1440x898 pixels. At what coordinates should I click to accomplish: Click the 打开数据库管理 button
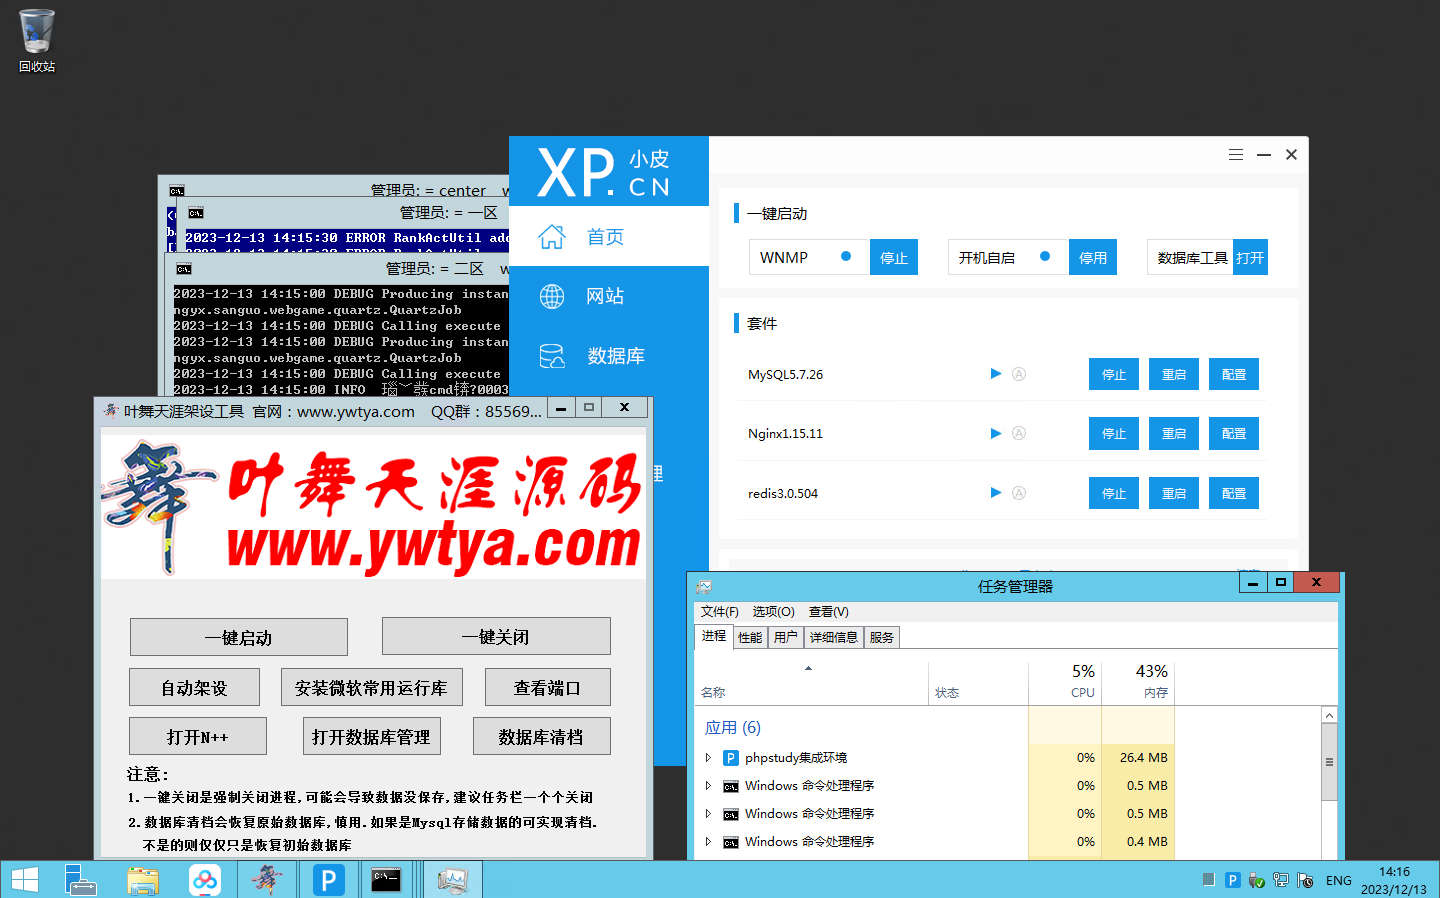pos(371,736)
